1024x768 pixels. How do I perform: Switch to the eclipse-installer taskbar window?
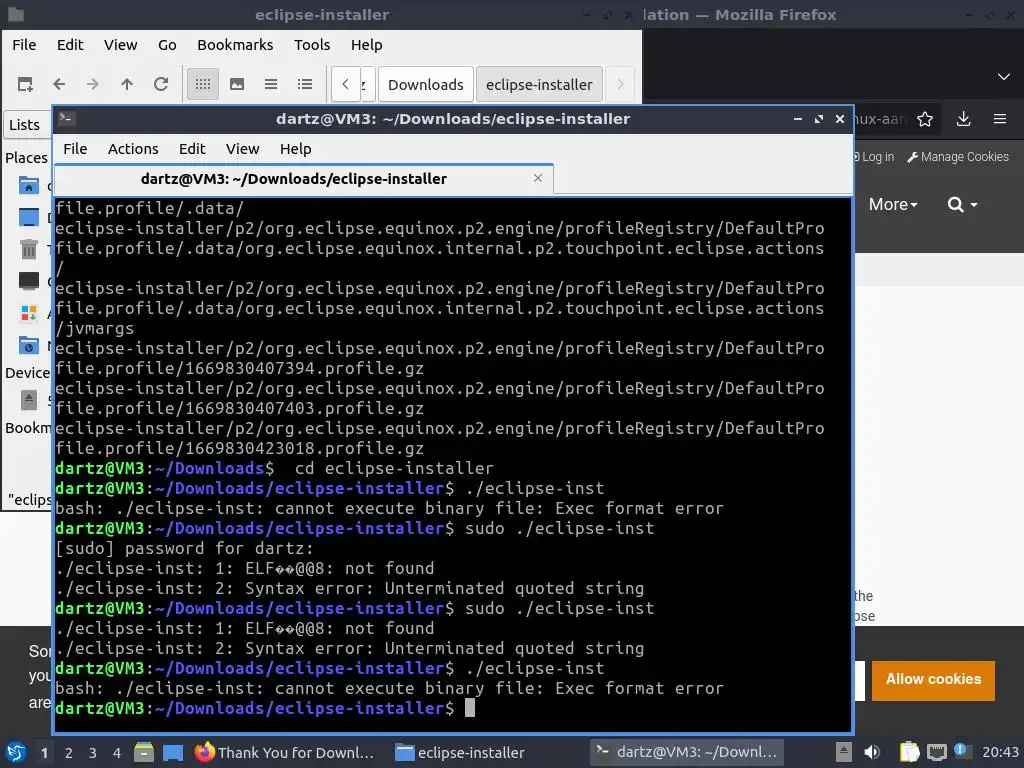[460, 752]
